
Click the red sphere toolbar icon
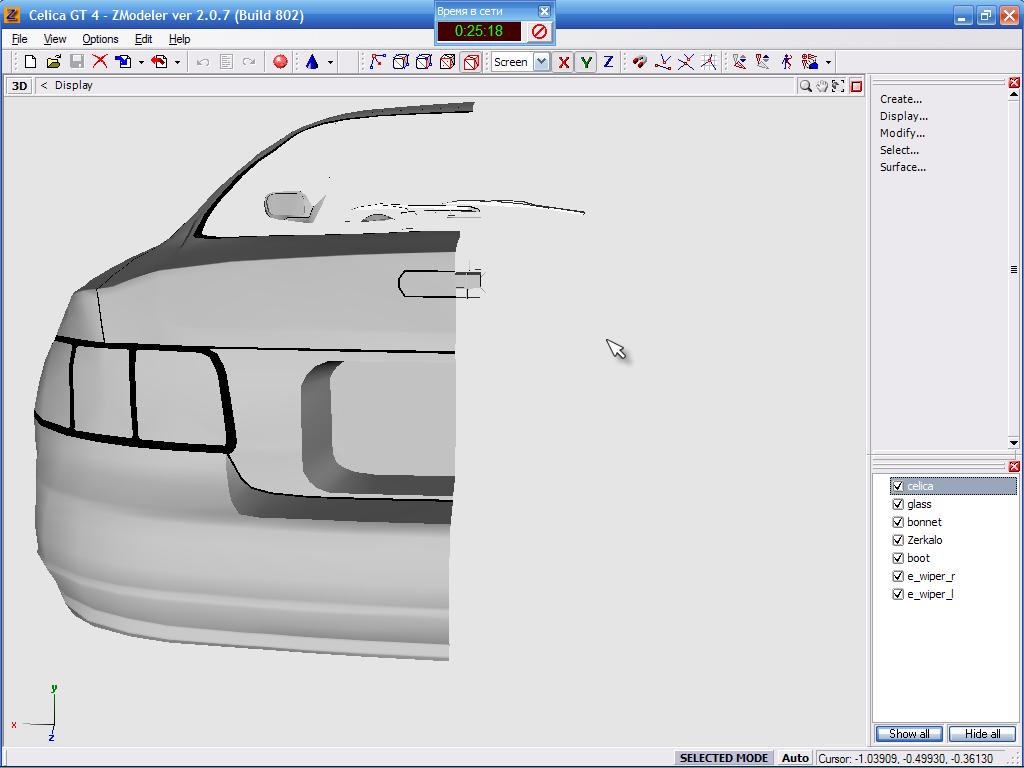point(280,62)
